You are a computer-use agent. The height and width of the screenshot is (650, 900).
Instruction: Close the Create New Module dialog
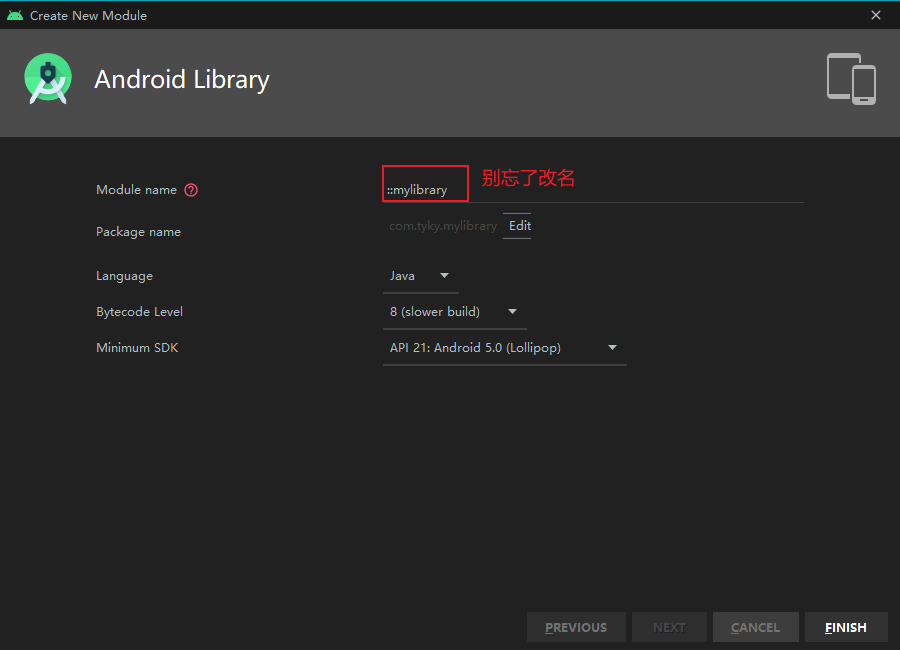(875, 16)
